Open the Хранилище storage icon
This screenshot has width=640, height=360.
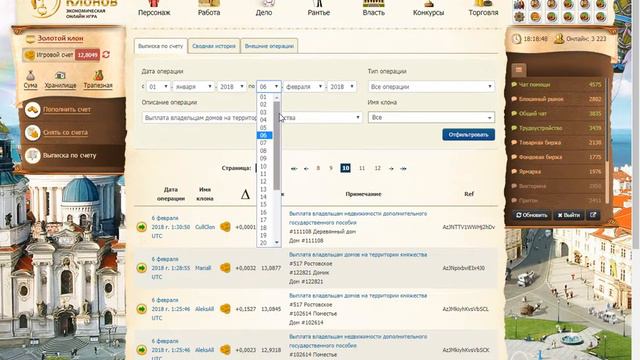tap(60, 76)
